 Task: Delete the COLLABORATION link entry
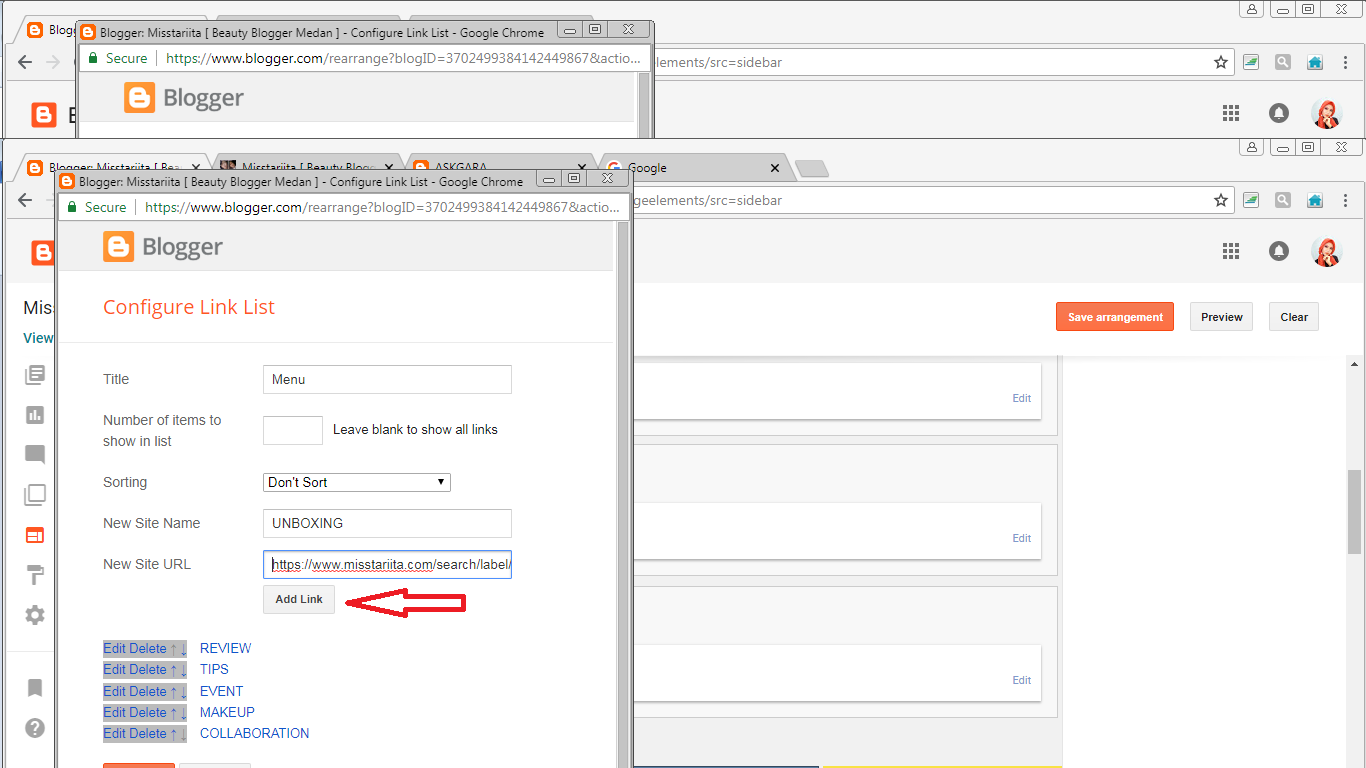pos(148,734)
